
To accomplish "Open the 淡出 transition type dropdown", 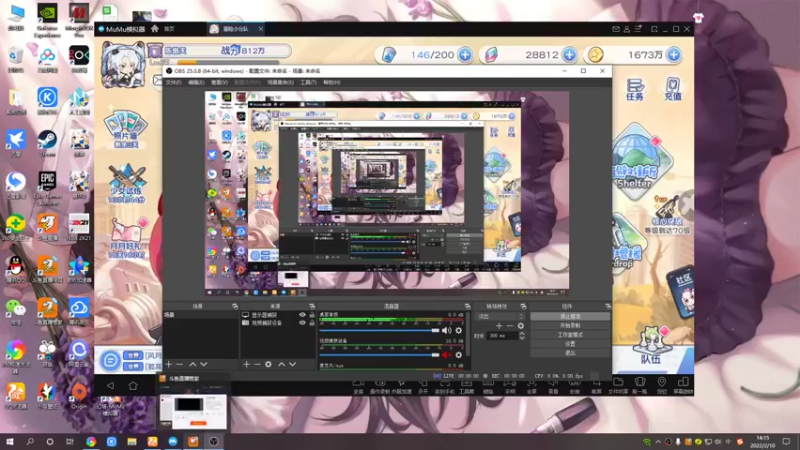I will pyautogui.click(x=500, y=316).
